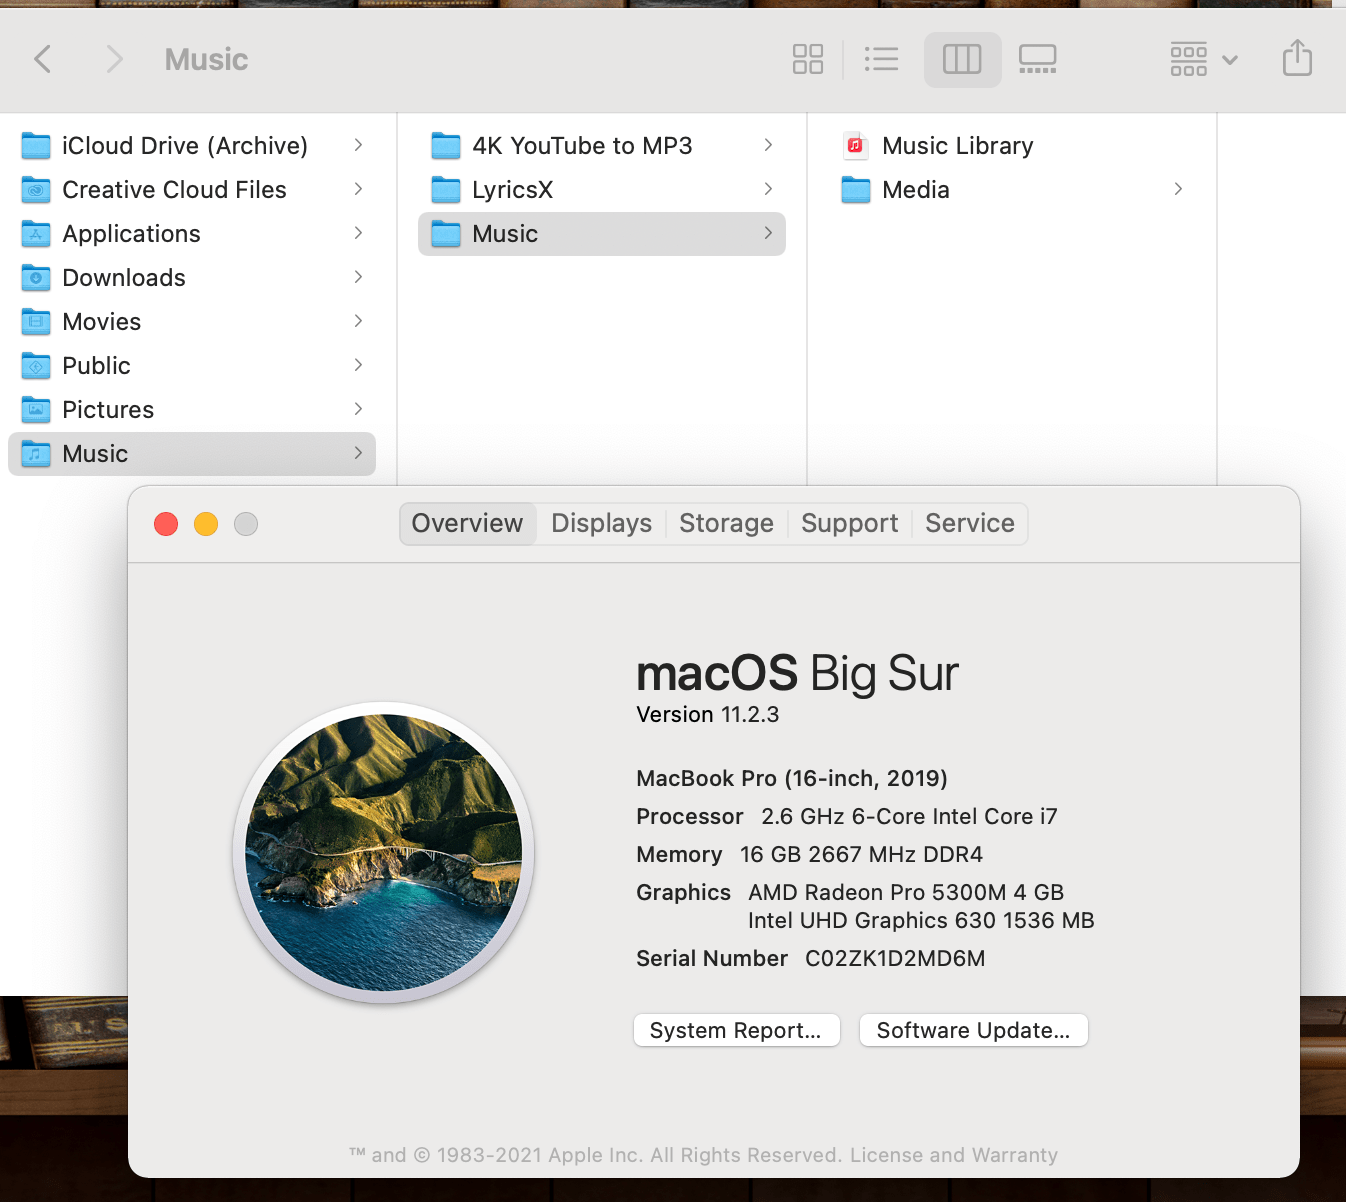The width and height of the screenshot is (1346, 1202).
Task: Open the License and Warranty link
Action: pyautogui.click(x=953, y=1155)
